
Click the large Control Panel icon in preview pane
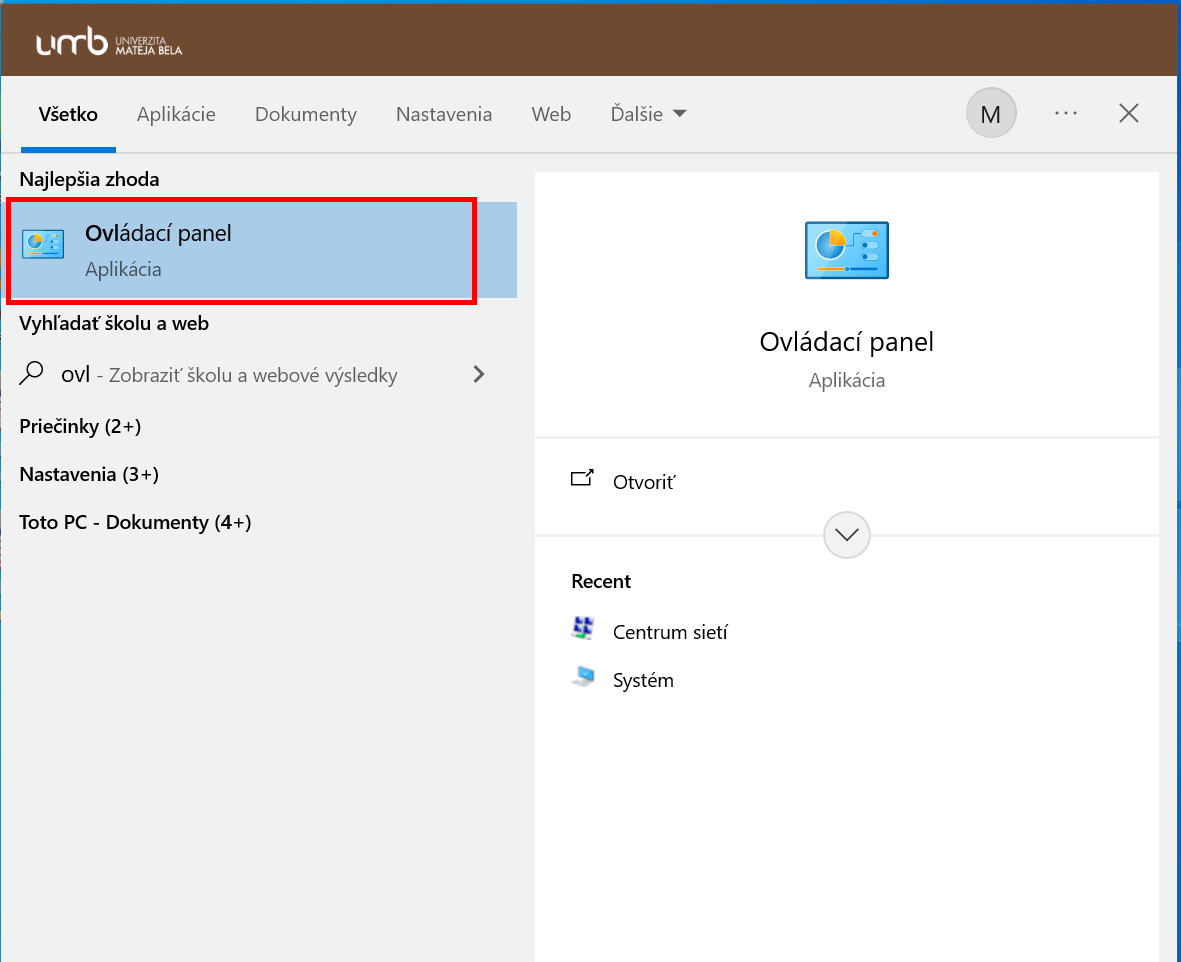click(x=847, y=250)
